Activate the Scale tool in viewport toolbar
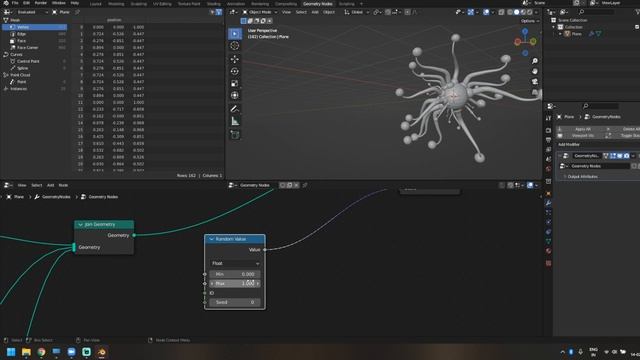Image resolution: width=640 pixels, height=360 pixels. tap(235, 83)
